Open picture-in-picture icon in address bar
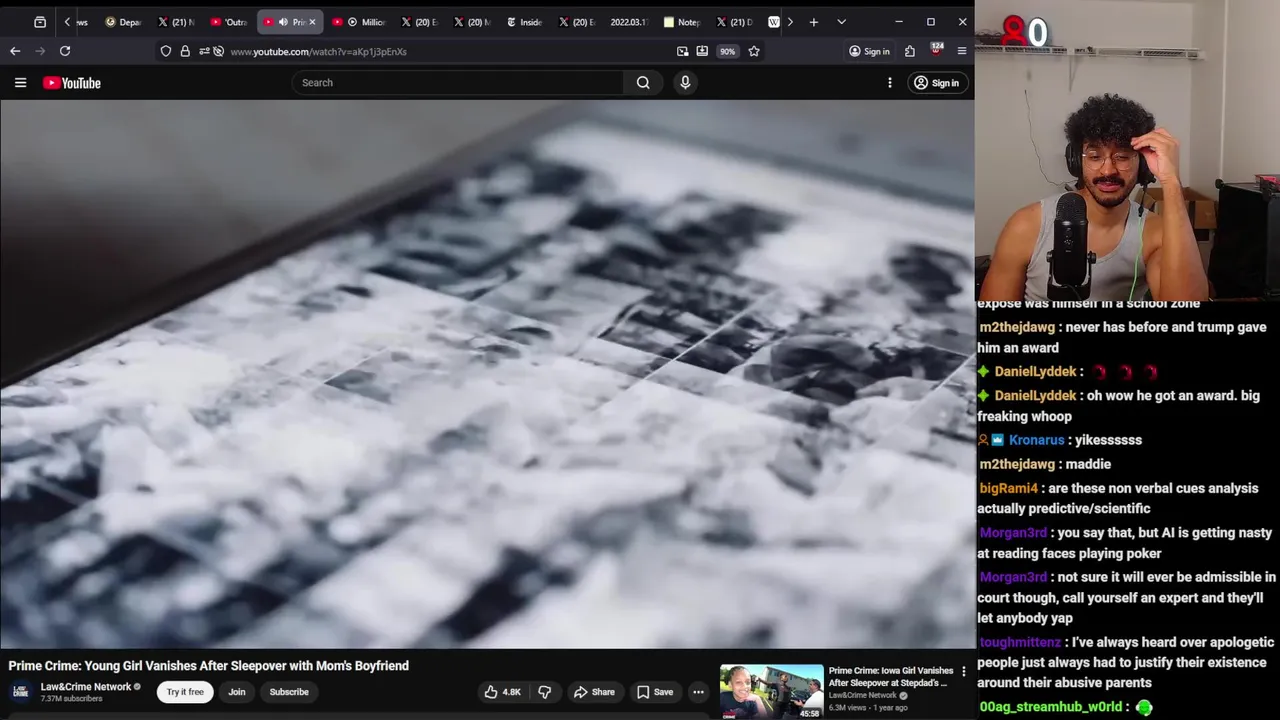 [683, 51]
